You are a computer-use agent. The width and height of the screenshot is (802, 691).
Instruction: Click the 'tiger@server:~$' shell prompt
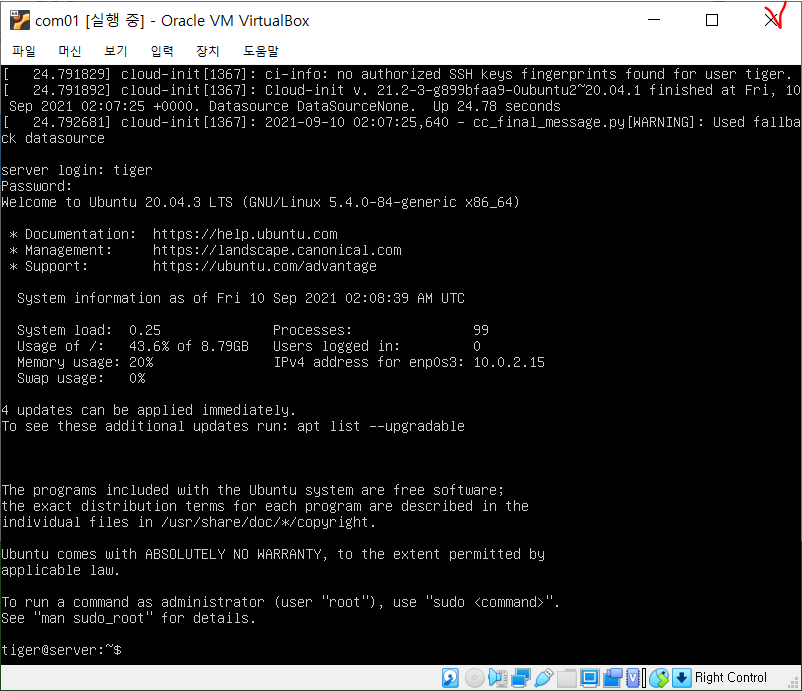click(61, 650)
